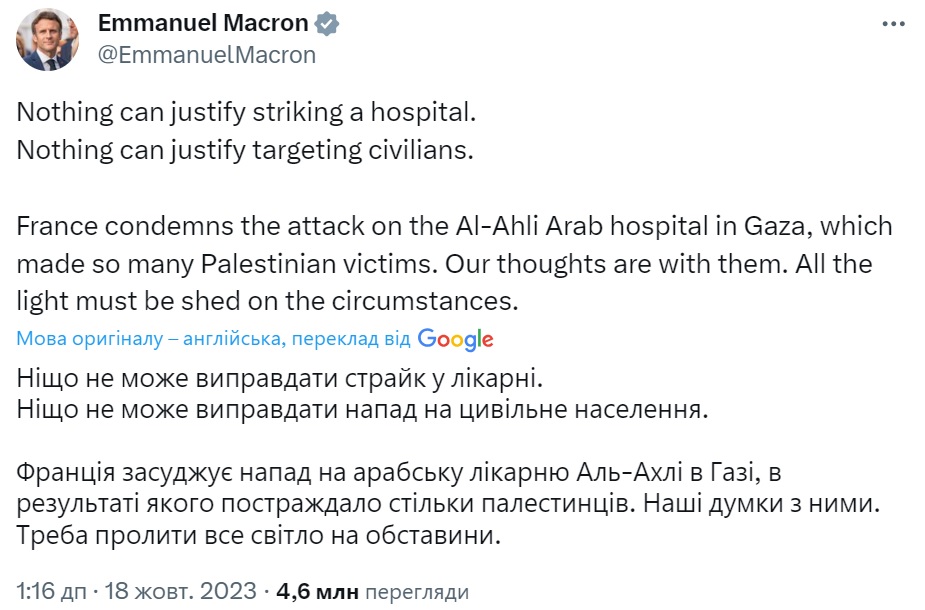Screen dimensions: 925x610
Task: Open the @EmmanuelMacron handle link
Action: [206, 54]
